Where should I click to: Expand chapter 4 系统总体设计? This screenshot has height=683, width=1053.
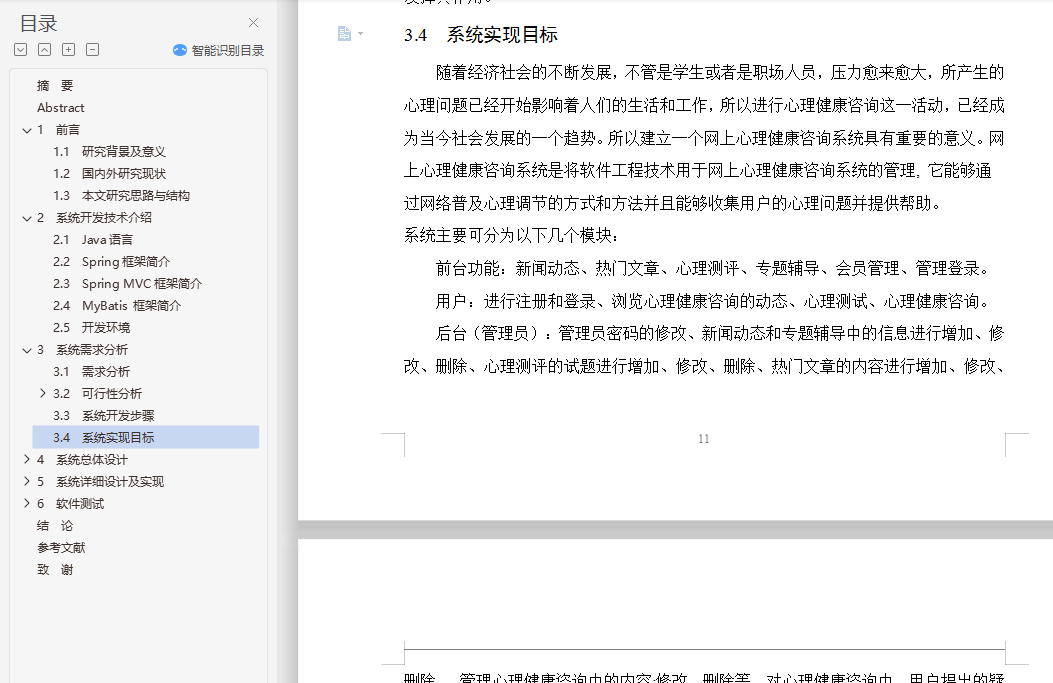point(27,459)
